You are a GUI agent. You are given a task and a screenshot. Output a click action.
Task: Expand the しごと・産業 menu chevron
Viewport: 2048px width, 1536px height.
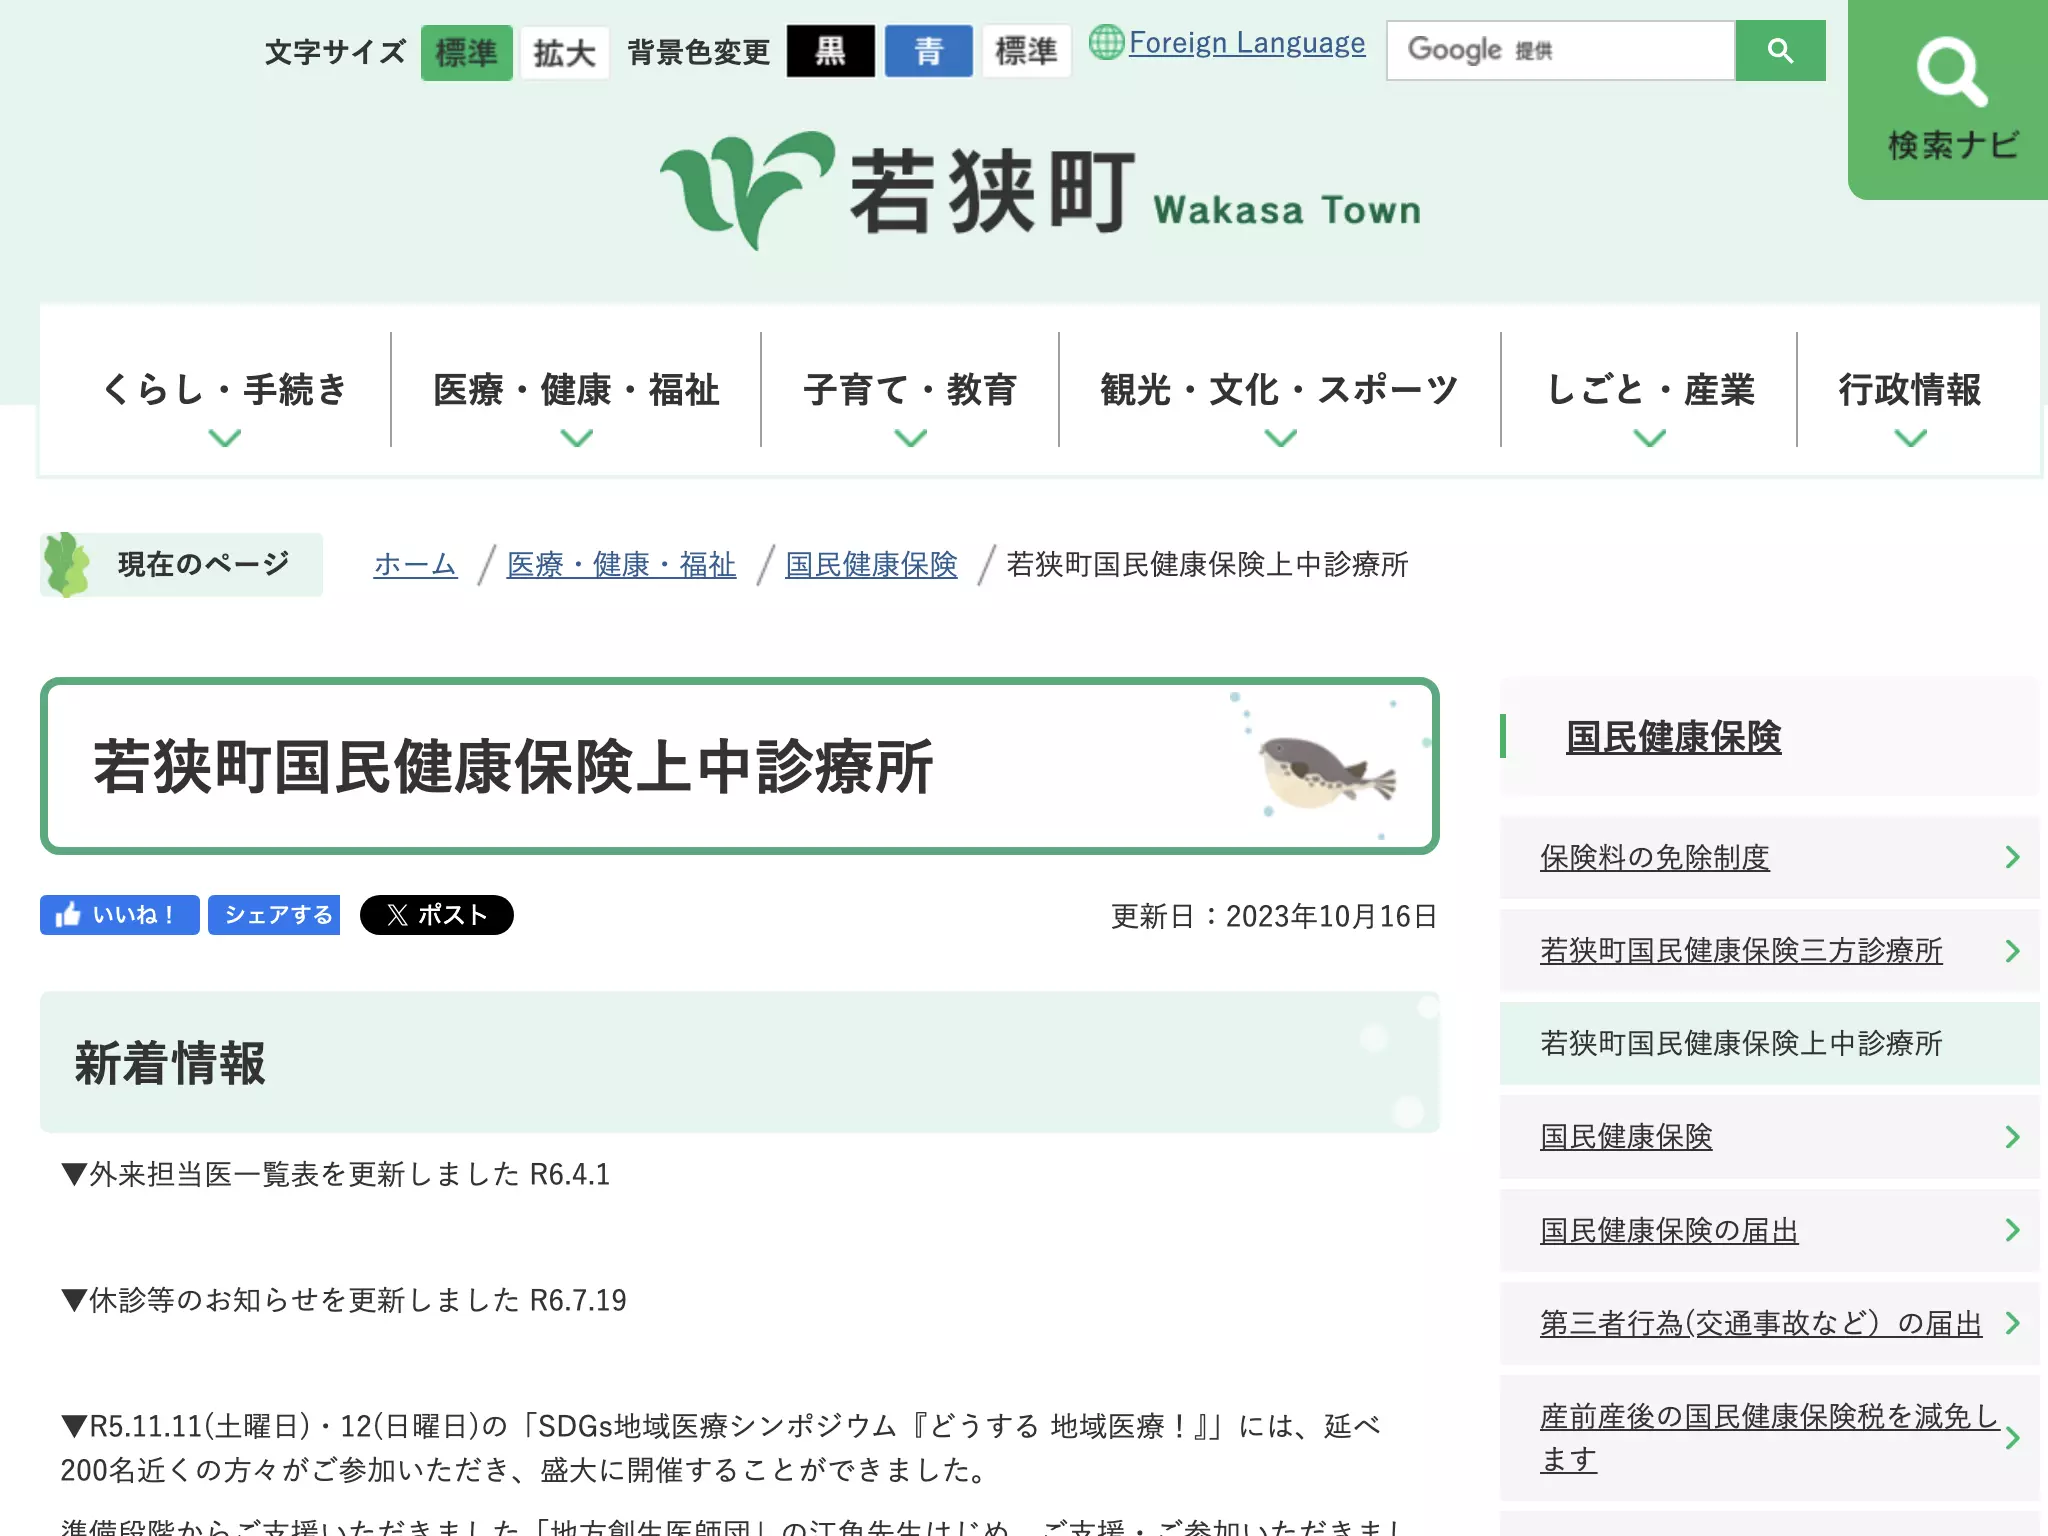(x=1650, y=438)
